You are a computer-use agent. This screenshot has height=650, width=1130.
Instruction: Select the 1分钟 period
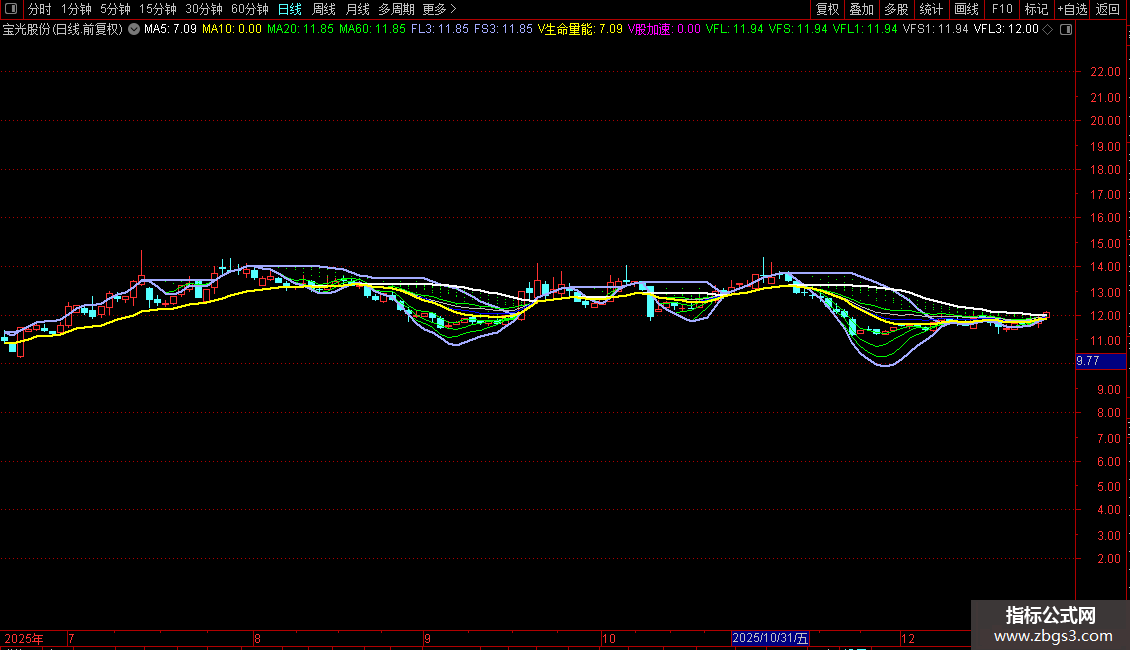click(x=76, y=9)
